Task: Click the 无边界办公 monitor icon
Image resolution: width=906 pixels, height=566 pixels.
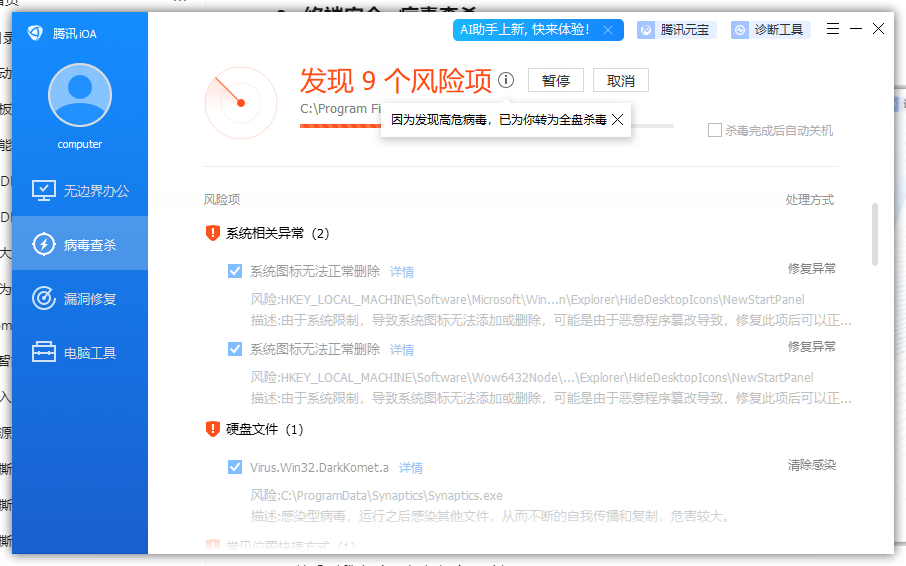Action: point(44,190)
